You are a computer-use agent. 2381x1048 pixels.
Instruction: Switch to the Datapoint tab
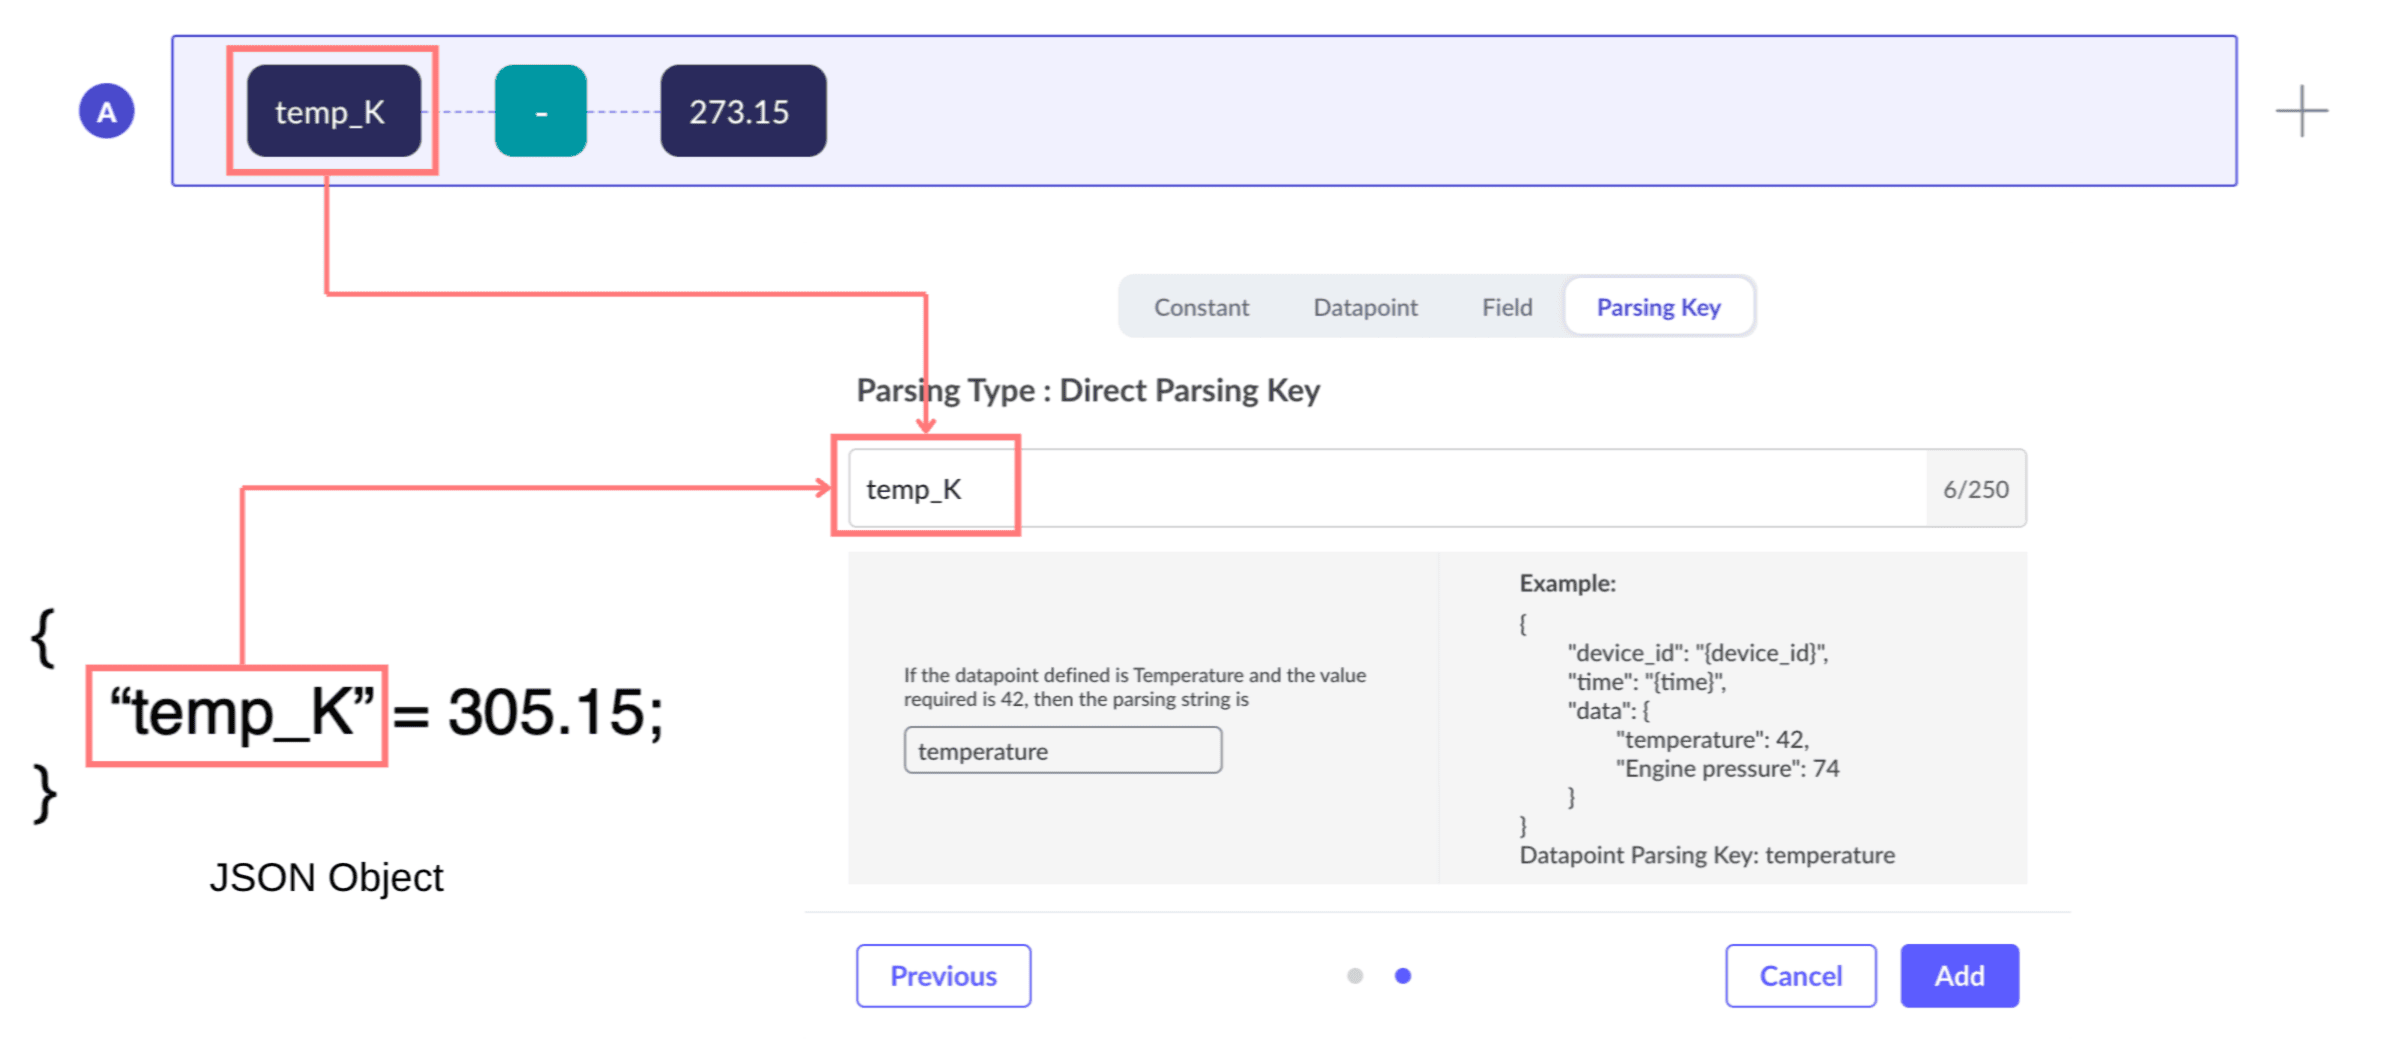pos(1365,307)
